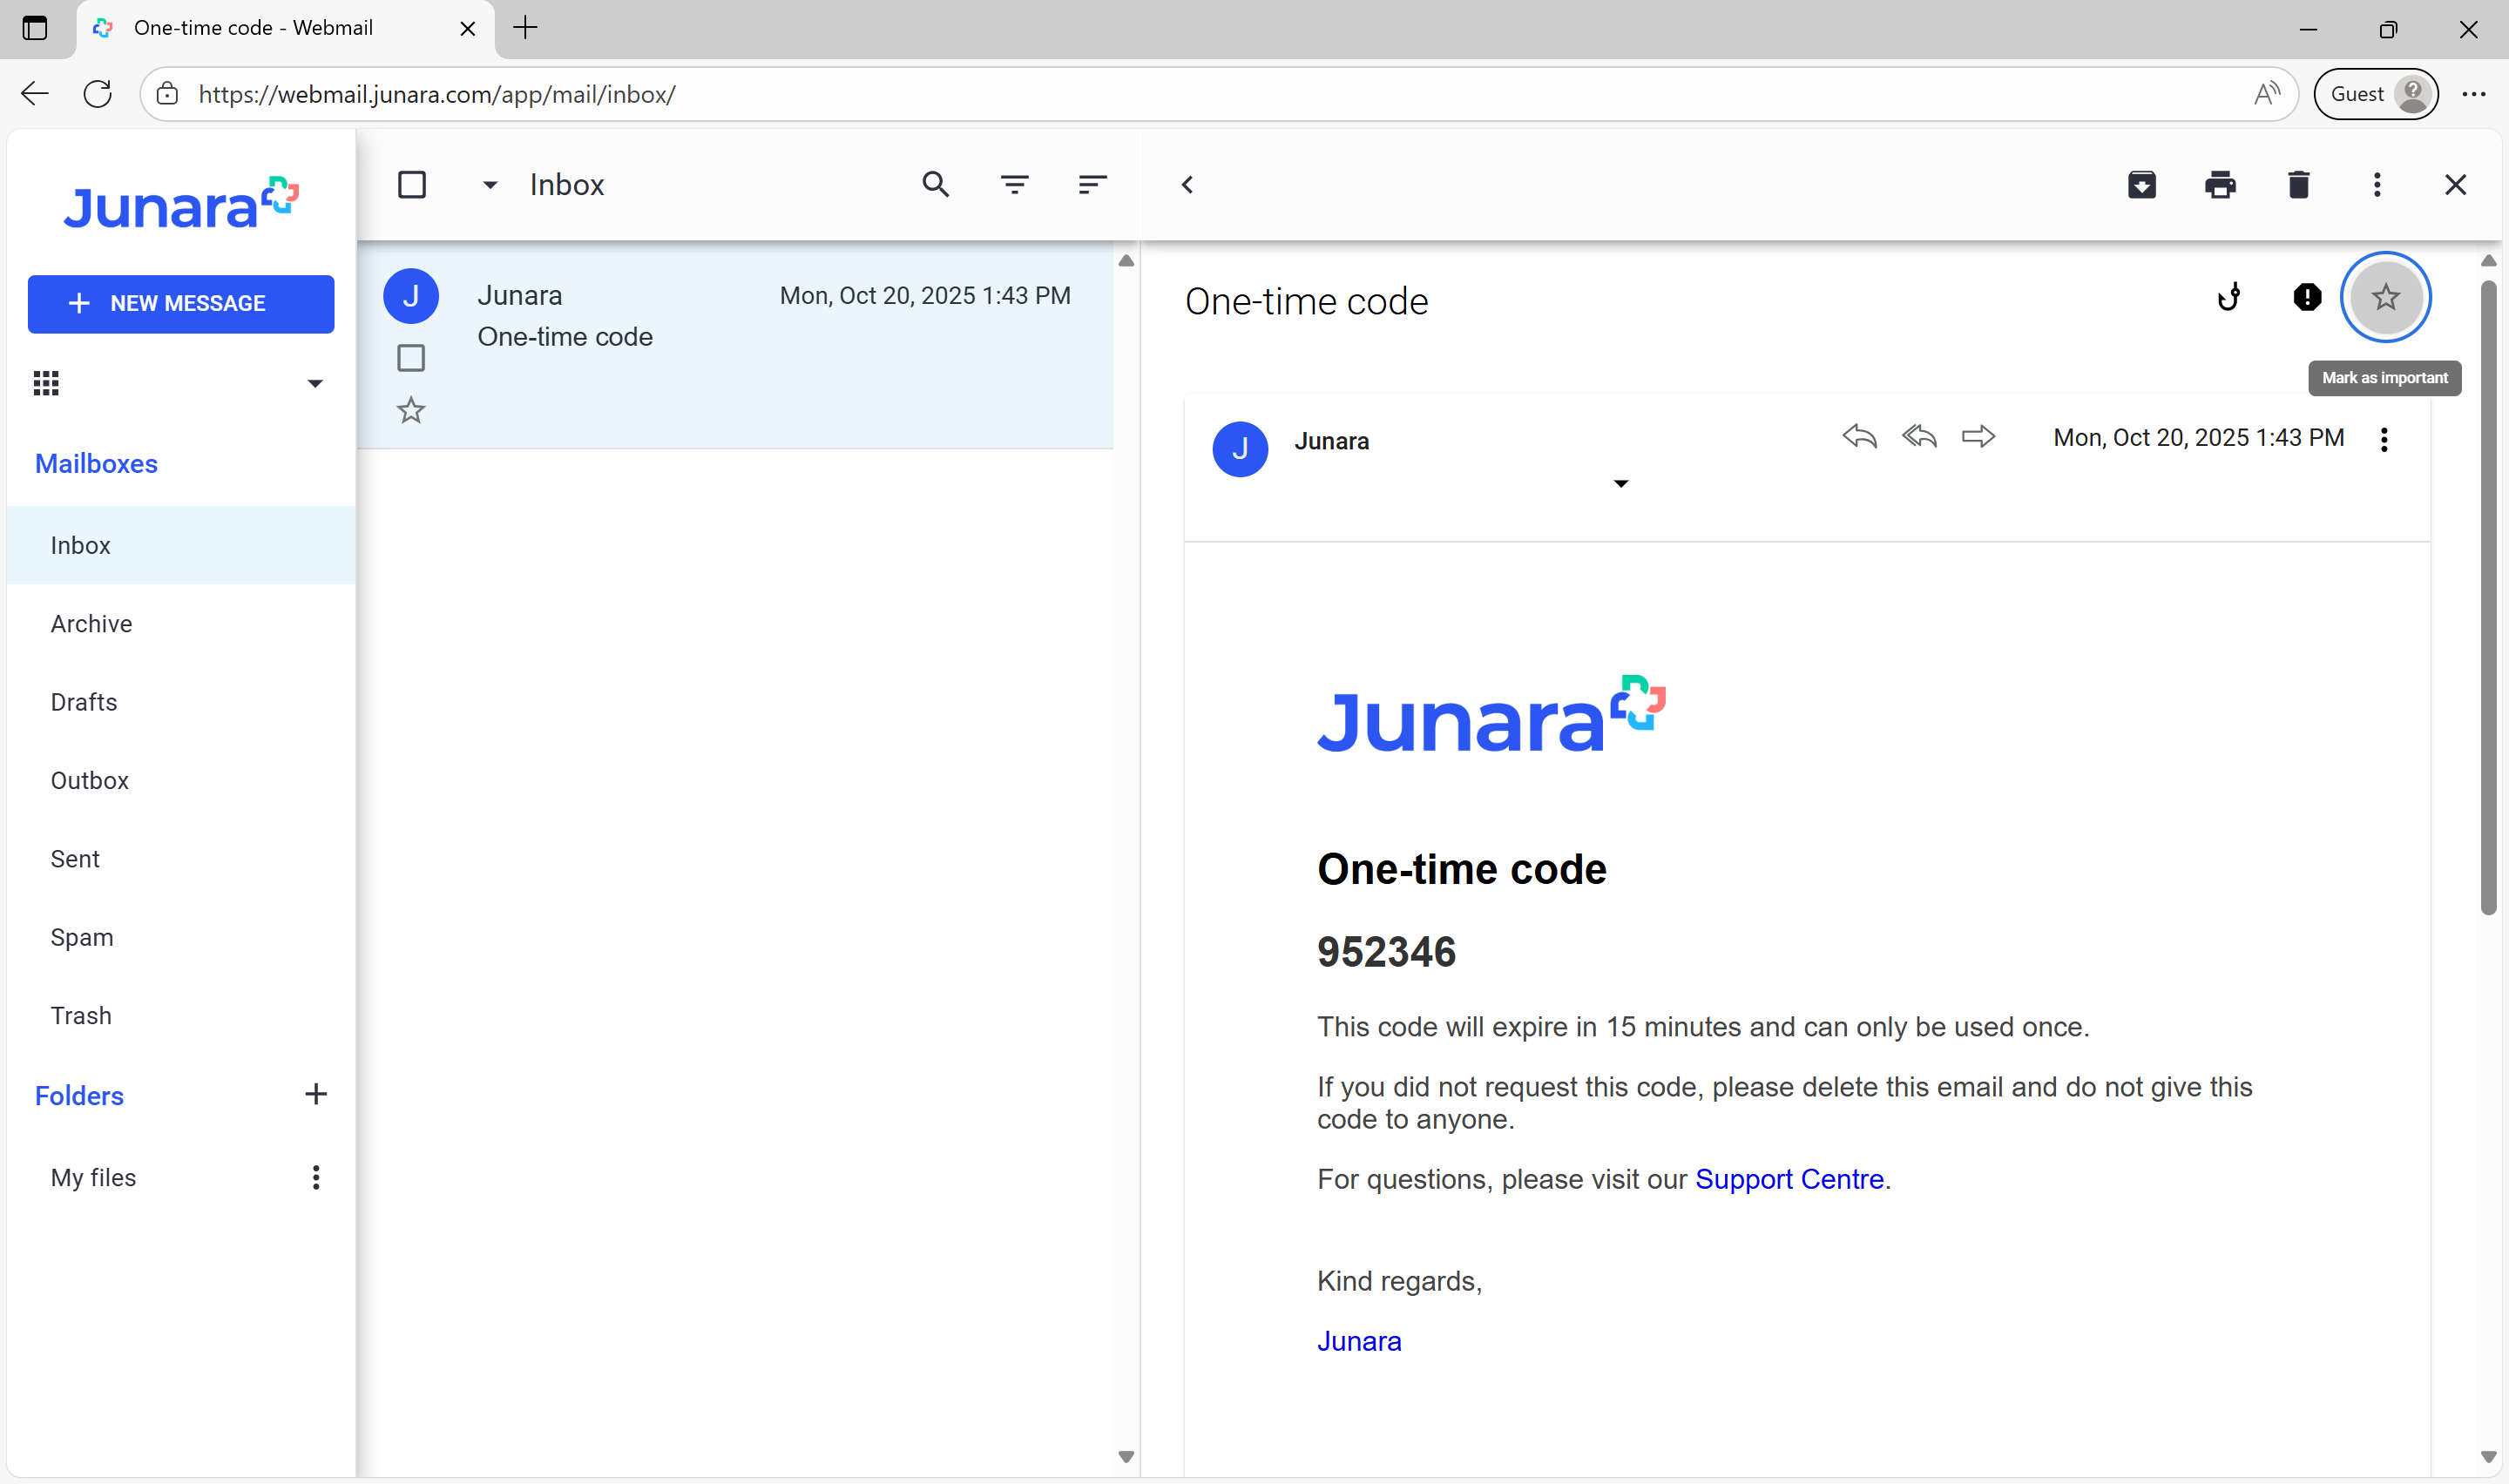2509x1484 pixels.
Task: Click the Mailboxes heading
Action: click(x=96, y=464)
